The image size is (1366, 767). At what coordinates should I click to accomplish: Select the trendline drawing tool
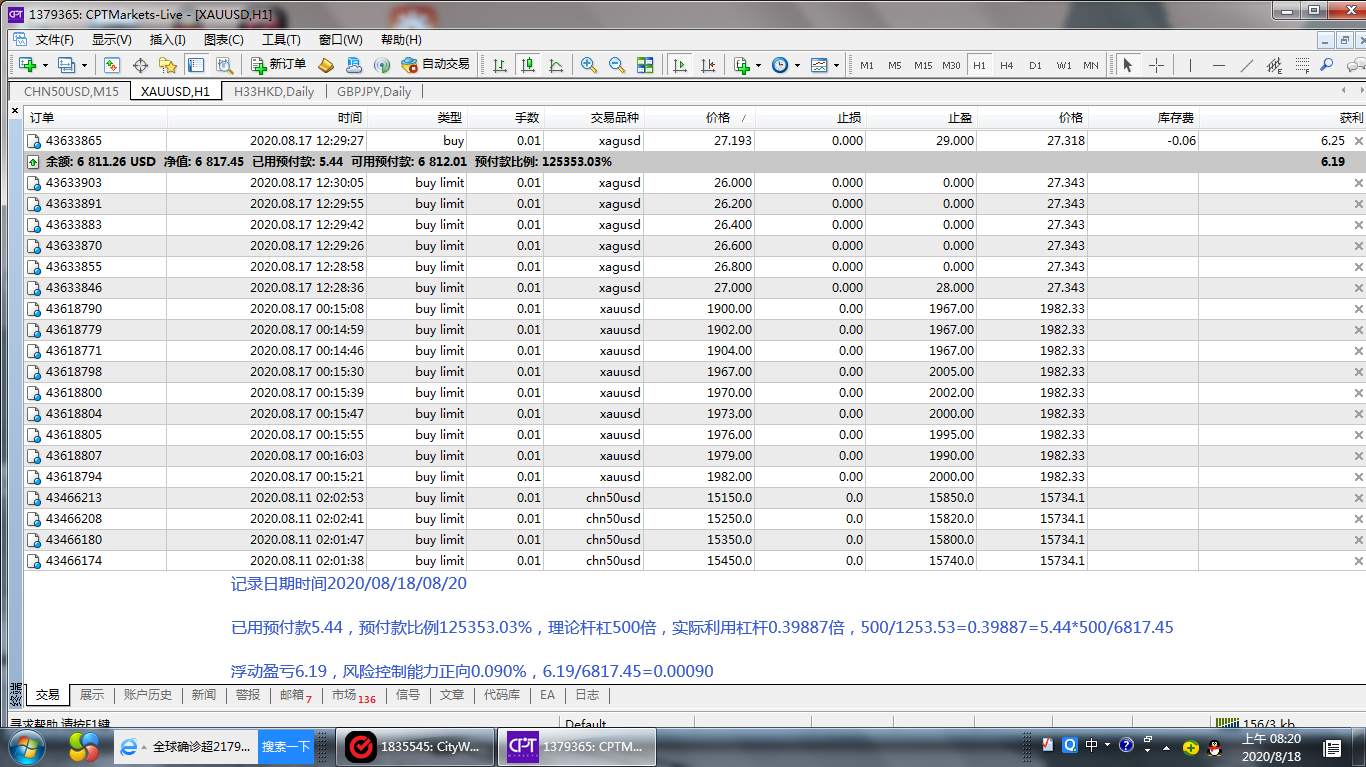[1246, 65]
